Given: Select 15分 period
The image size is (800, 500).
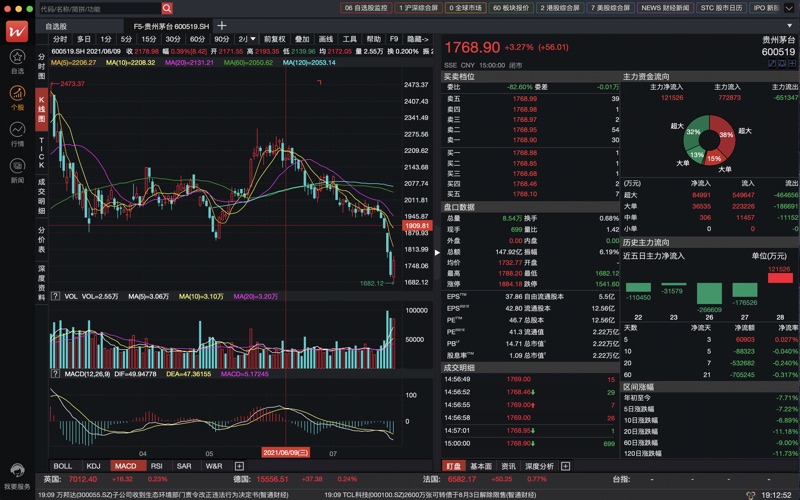Looking at the screenshot, I should pyautogui.click(x=148, y=39).
